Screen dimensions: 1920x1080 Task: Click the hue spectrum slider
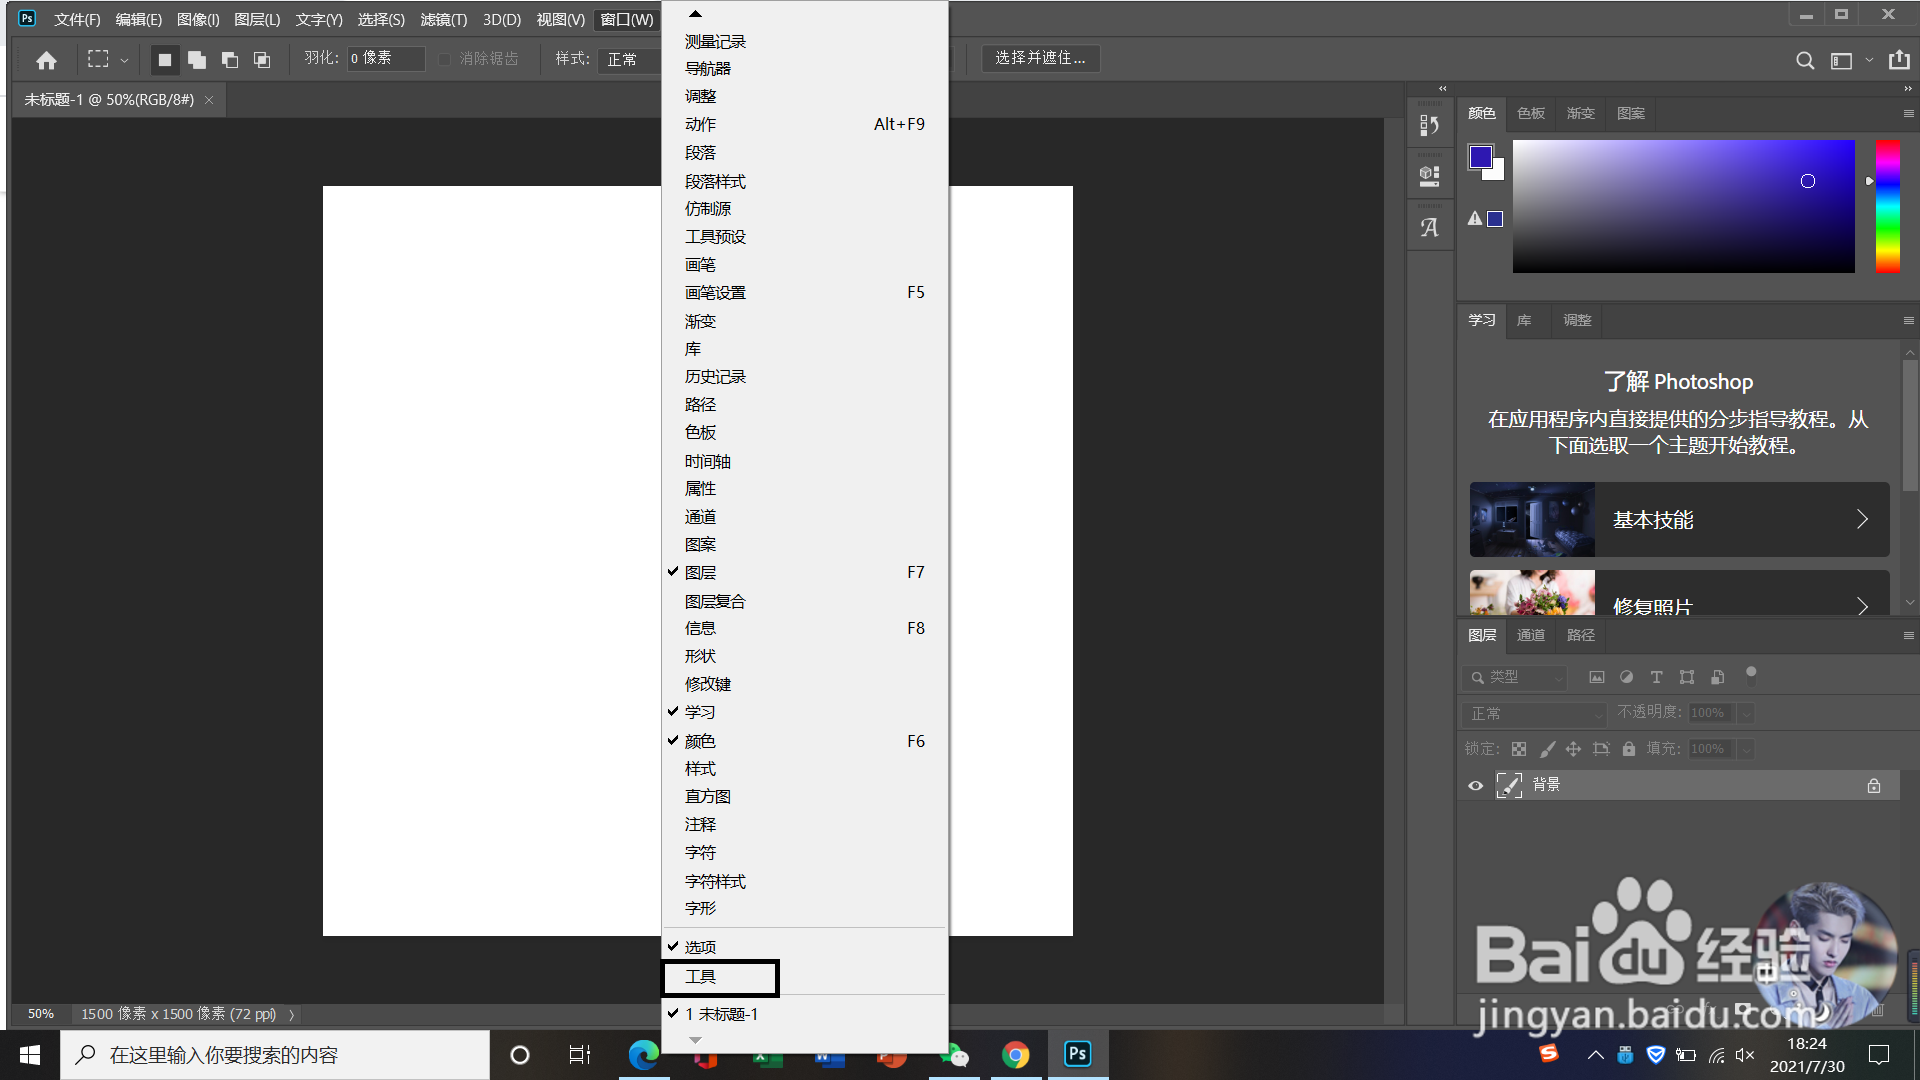(x=1887, y=207)
